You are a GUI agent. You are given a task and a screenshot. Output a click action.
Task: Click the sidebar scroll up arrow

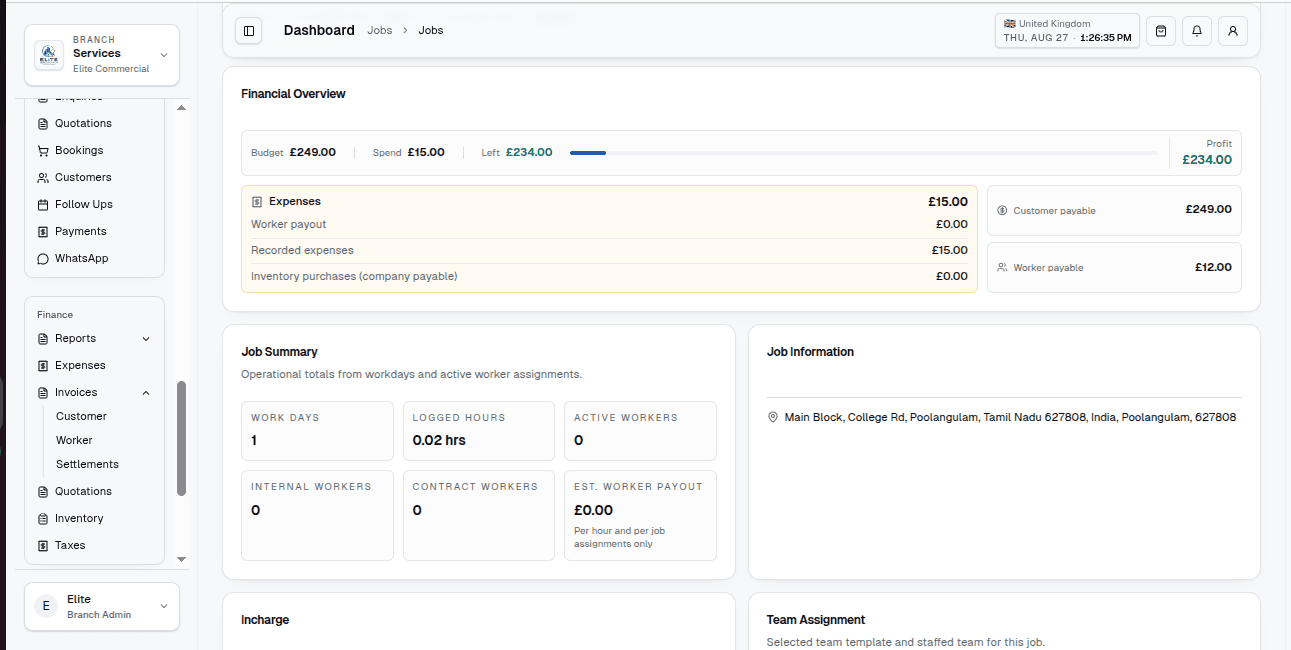pyautogui.click(x=181, y=108)
